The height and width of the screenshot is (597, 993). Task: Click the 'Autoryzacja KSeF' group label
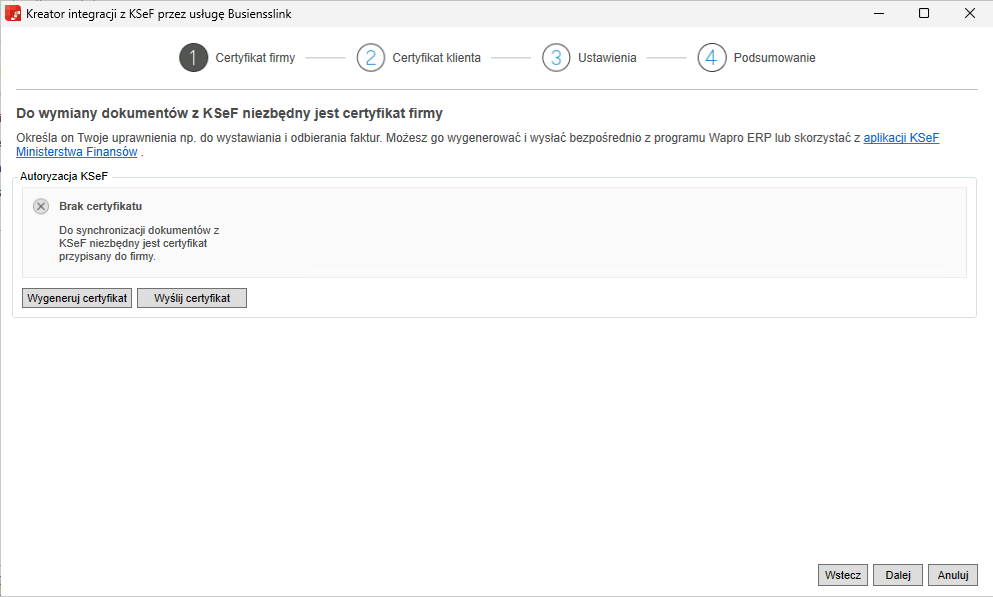pos(64,176)
